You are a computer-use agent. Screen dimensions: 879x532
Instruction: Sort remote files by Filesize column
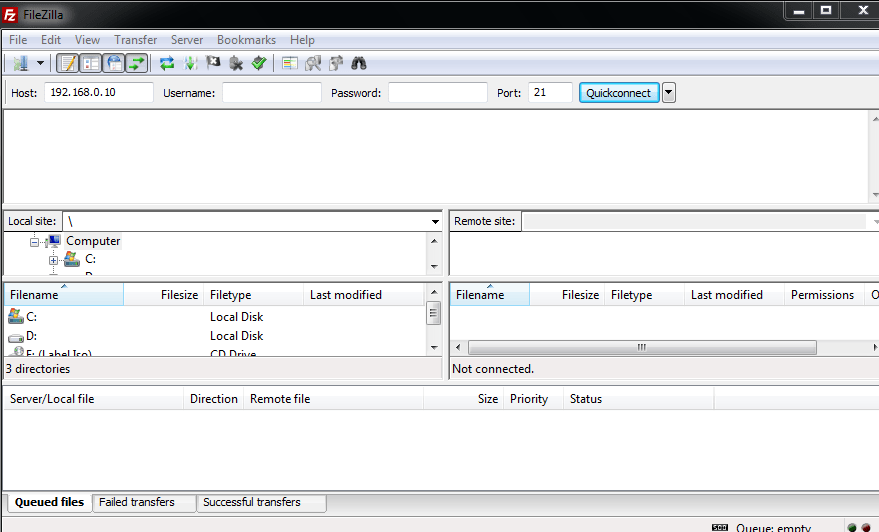click(567, 295)
